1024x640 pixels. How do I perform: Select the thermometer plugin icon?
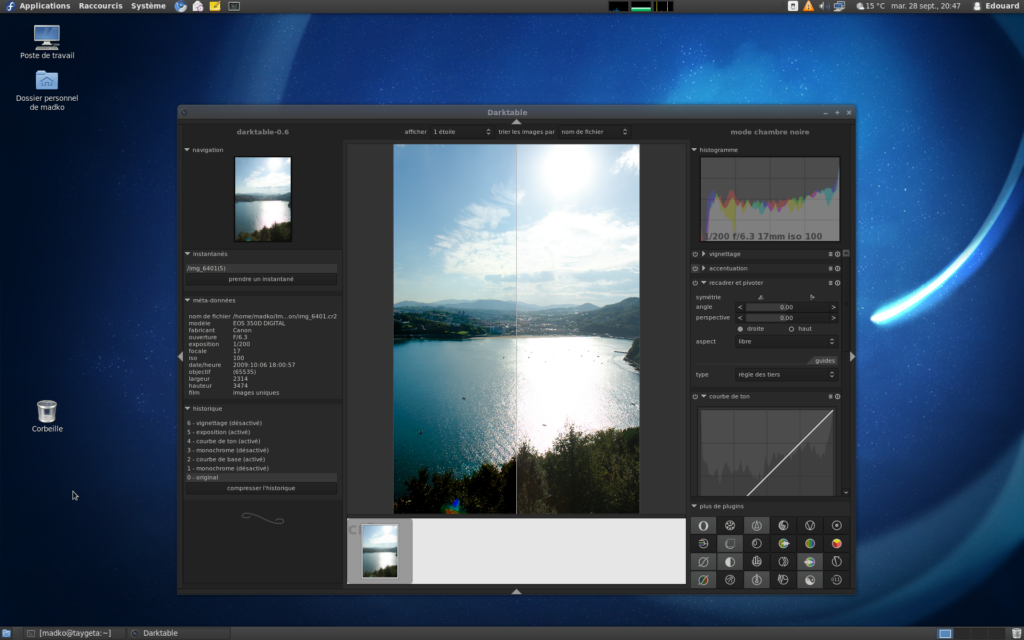756,580
